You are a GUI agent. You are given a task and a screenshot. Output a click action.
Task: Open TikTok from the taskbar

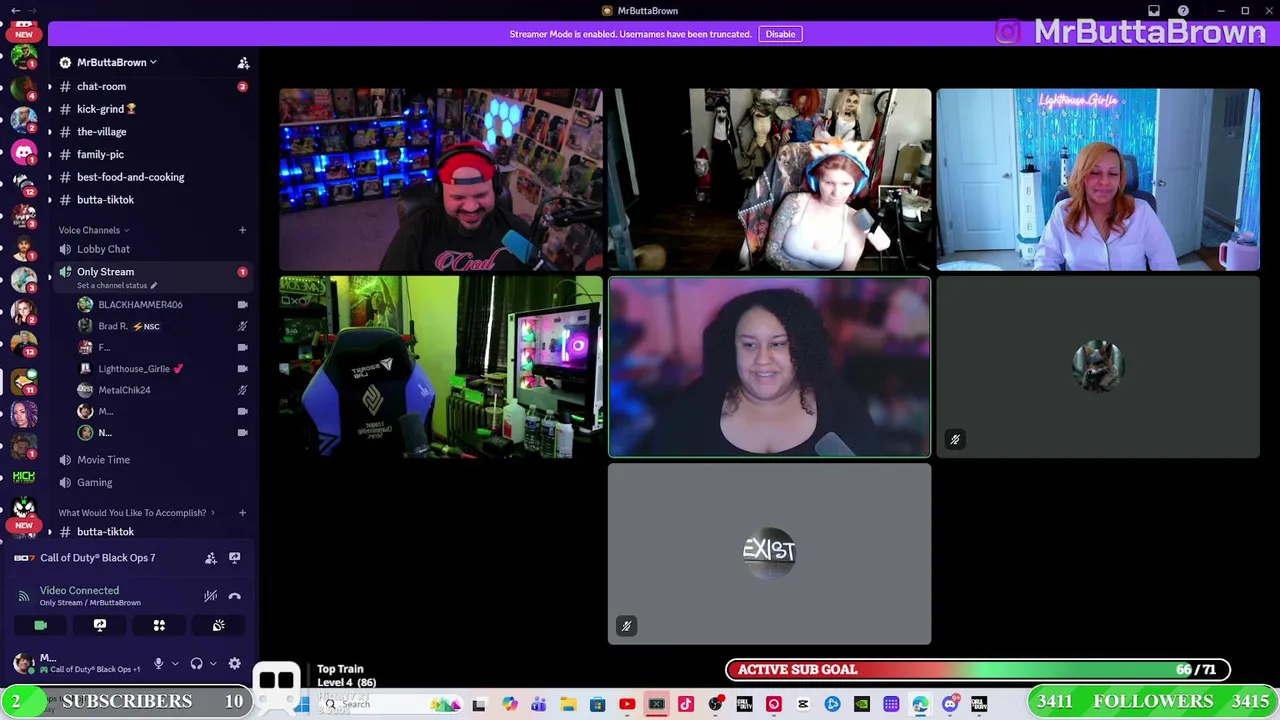coord(686,704)
